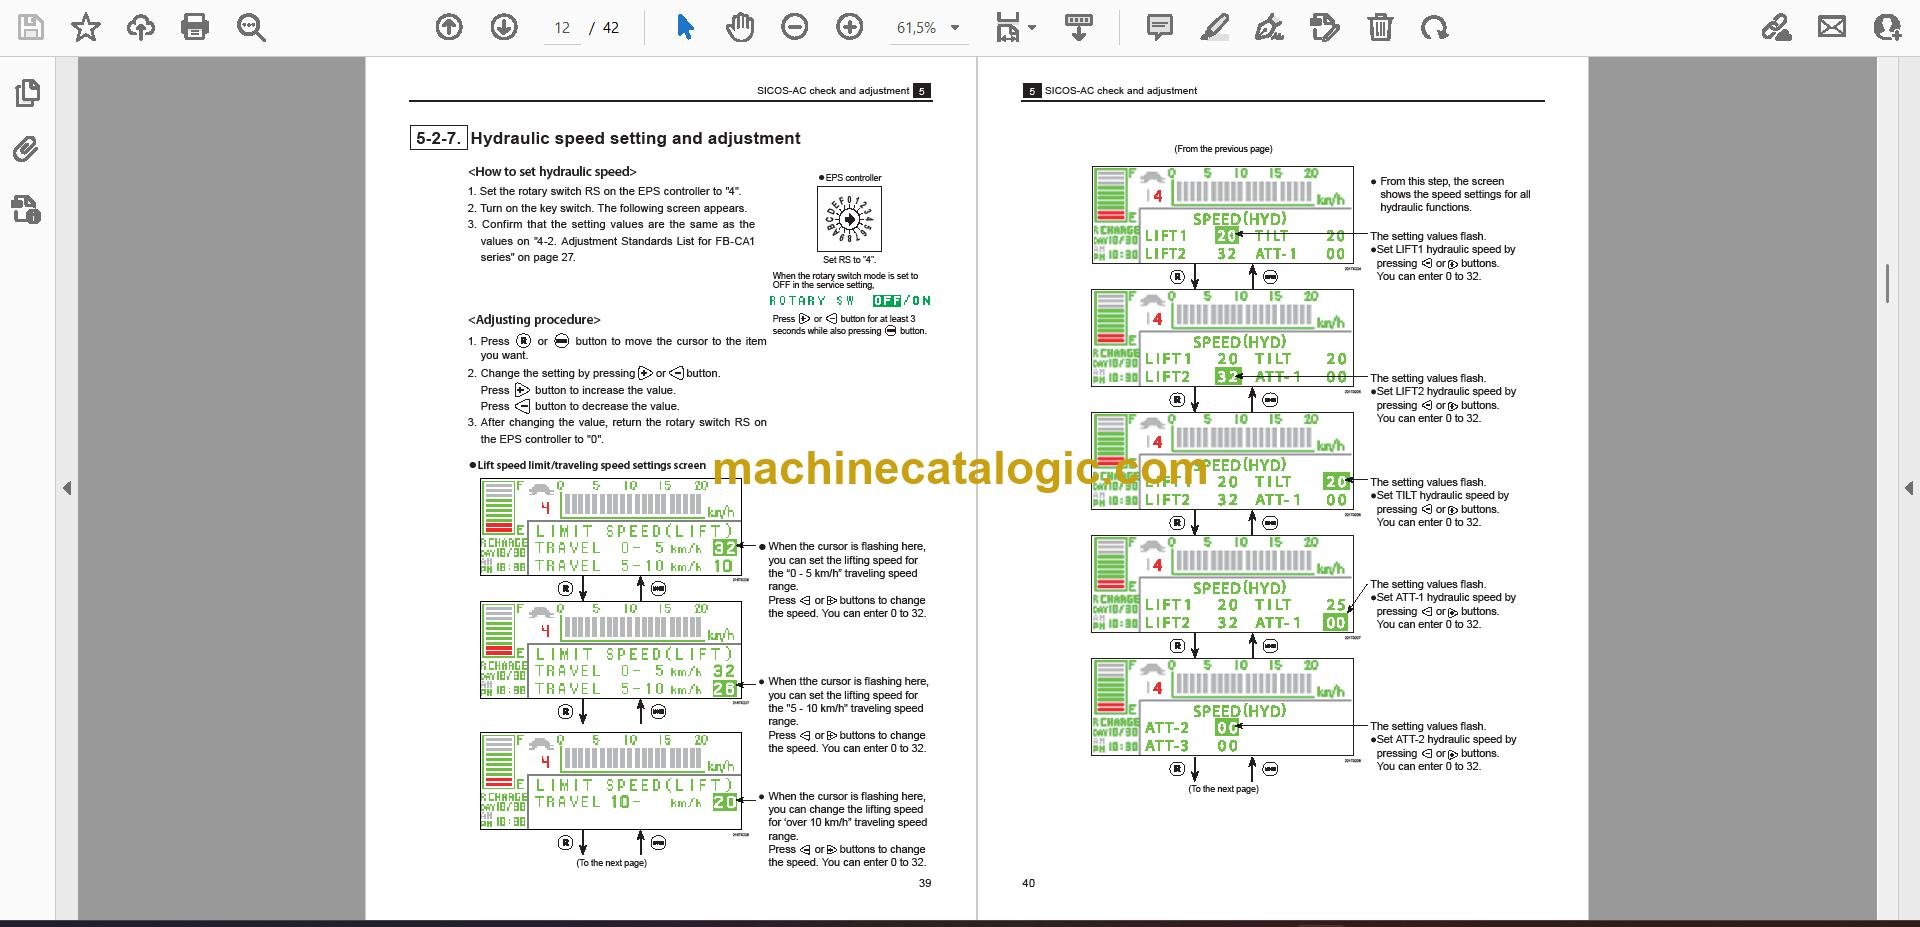Screen dimensions: 1920x927
Task: Show page thumbnails panel
Action: click(28, 93)
